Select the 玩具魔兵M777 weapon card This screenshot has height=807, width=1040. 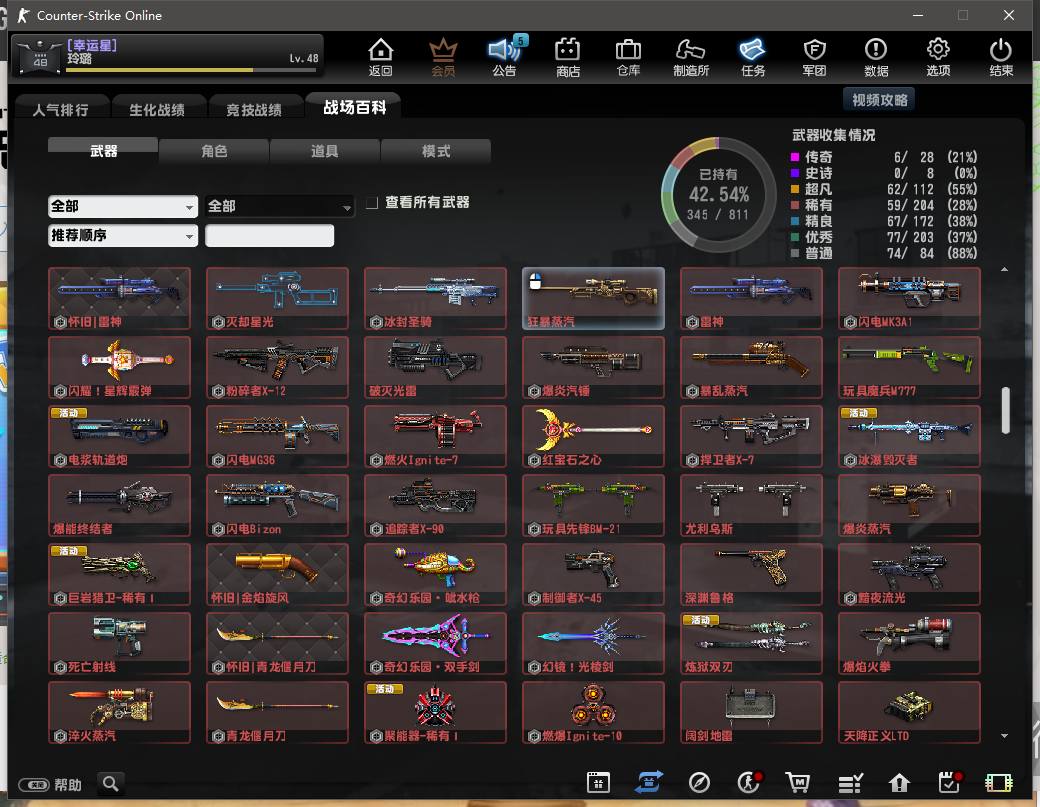coord(909,367)
